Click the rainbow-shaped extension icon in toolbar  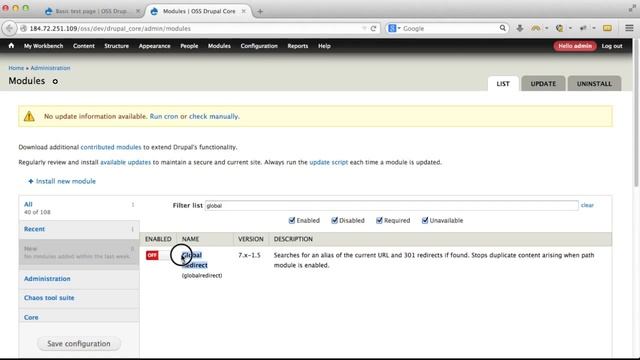tap(536, 28)
